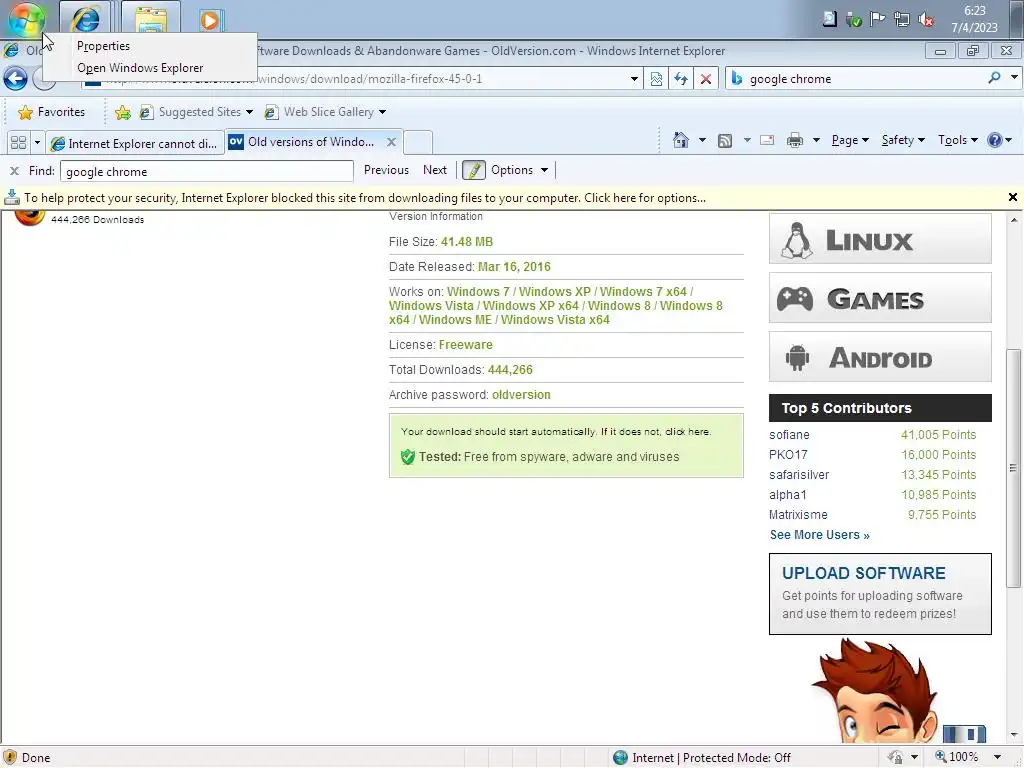Click the security information bar message
The width and height of the screenshot is (1024, 768).
point(365,198)
